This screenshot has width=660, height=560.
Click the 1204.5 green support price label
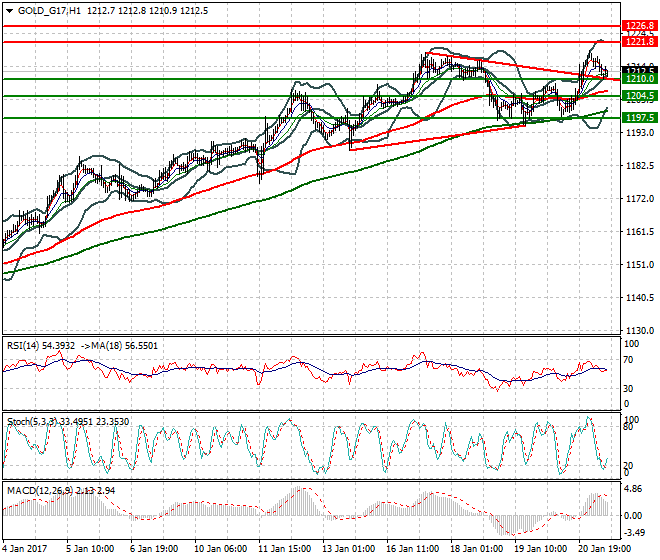pos(639,96)
